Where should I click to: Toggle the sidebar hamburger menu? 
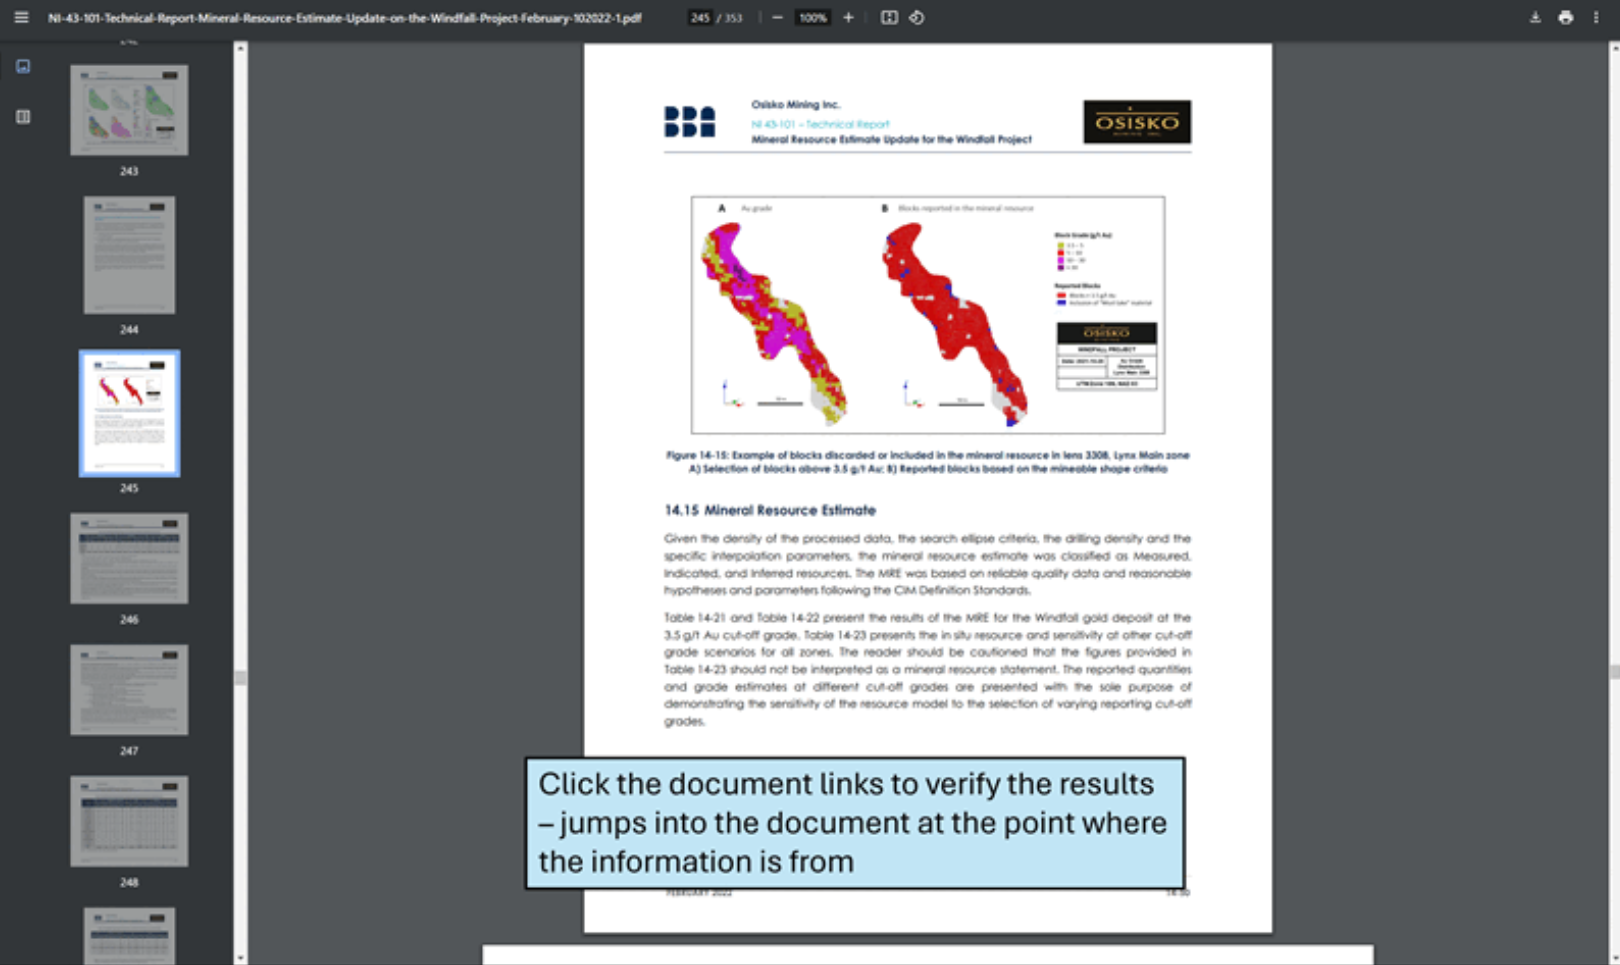[21, 17]
